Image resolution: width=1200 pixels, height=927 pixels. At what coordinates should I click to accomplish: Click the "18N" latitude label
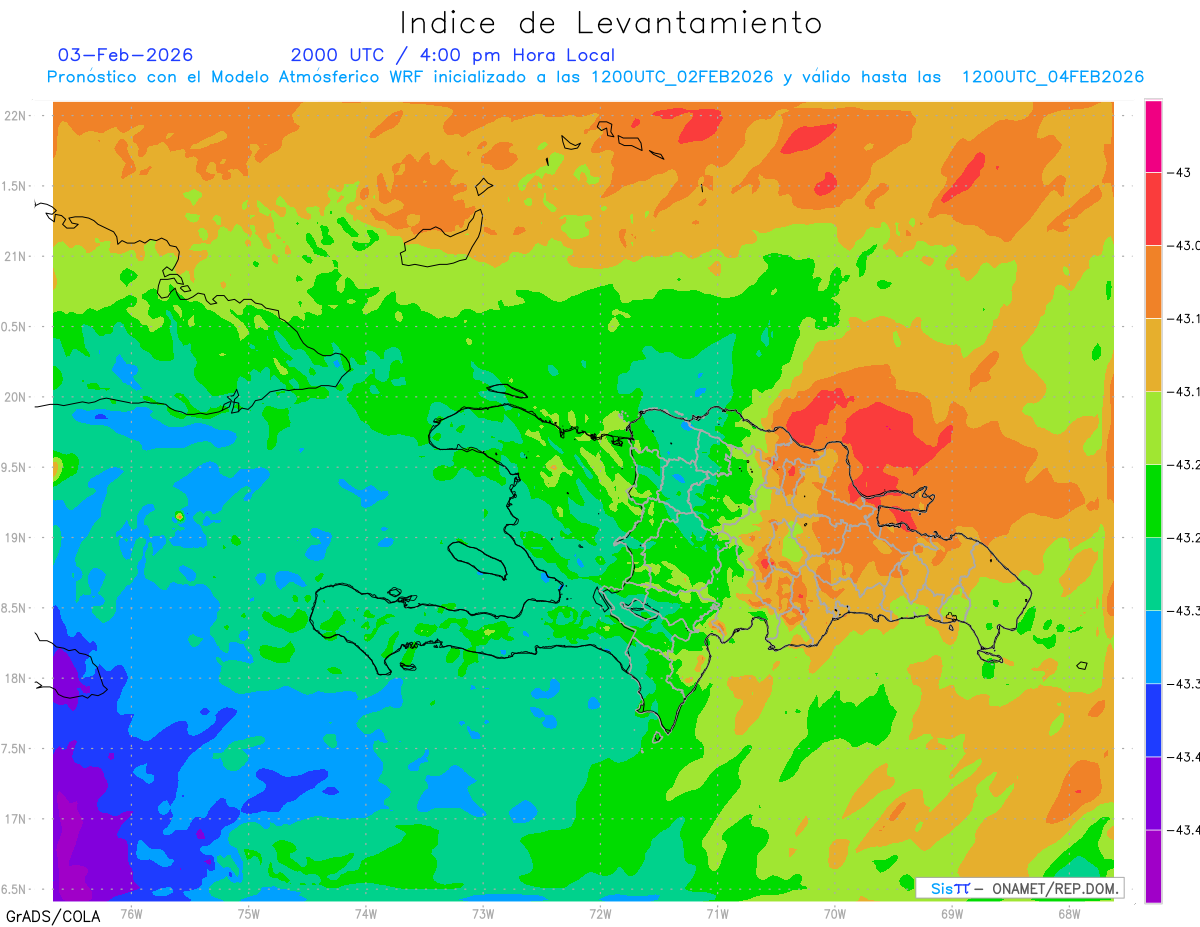click(x=16, y=679)
